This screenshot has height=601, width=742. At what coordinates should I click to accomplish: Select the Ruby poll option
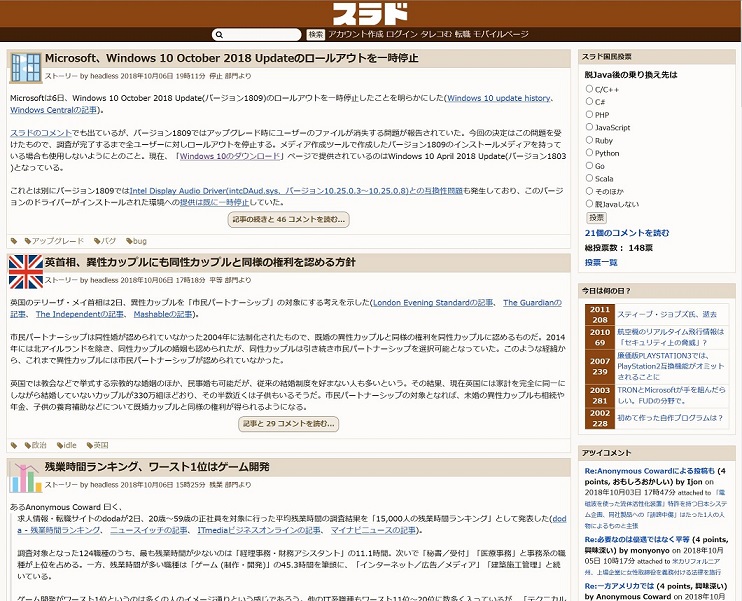pos(589,140)
